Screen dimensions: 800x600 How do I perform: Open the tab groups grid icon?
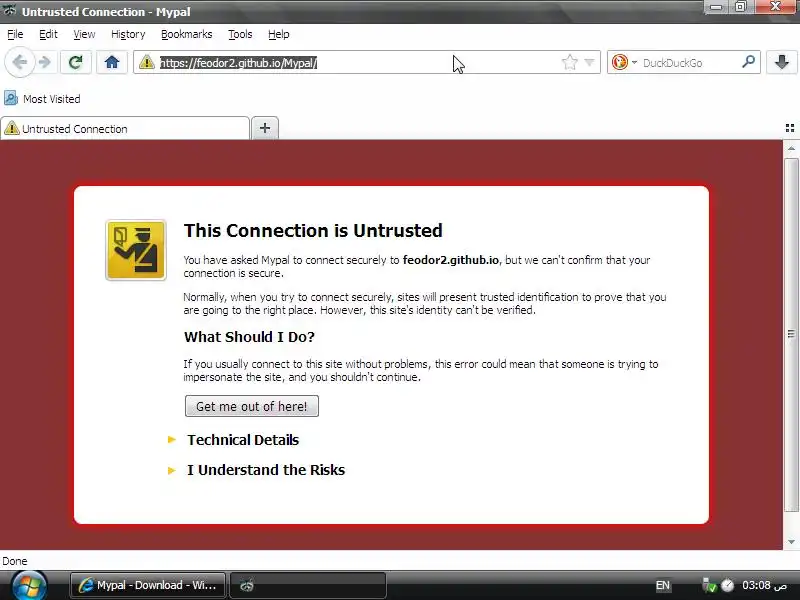pyautogui.click(x=790, y=128)
